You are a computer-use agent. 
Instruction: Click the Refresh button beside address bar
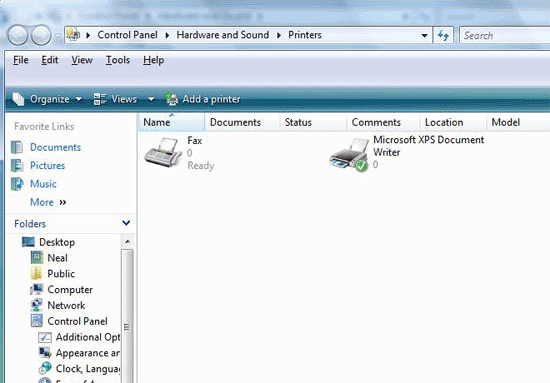click(443, 35)
